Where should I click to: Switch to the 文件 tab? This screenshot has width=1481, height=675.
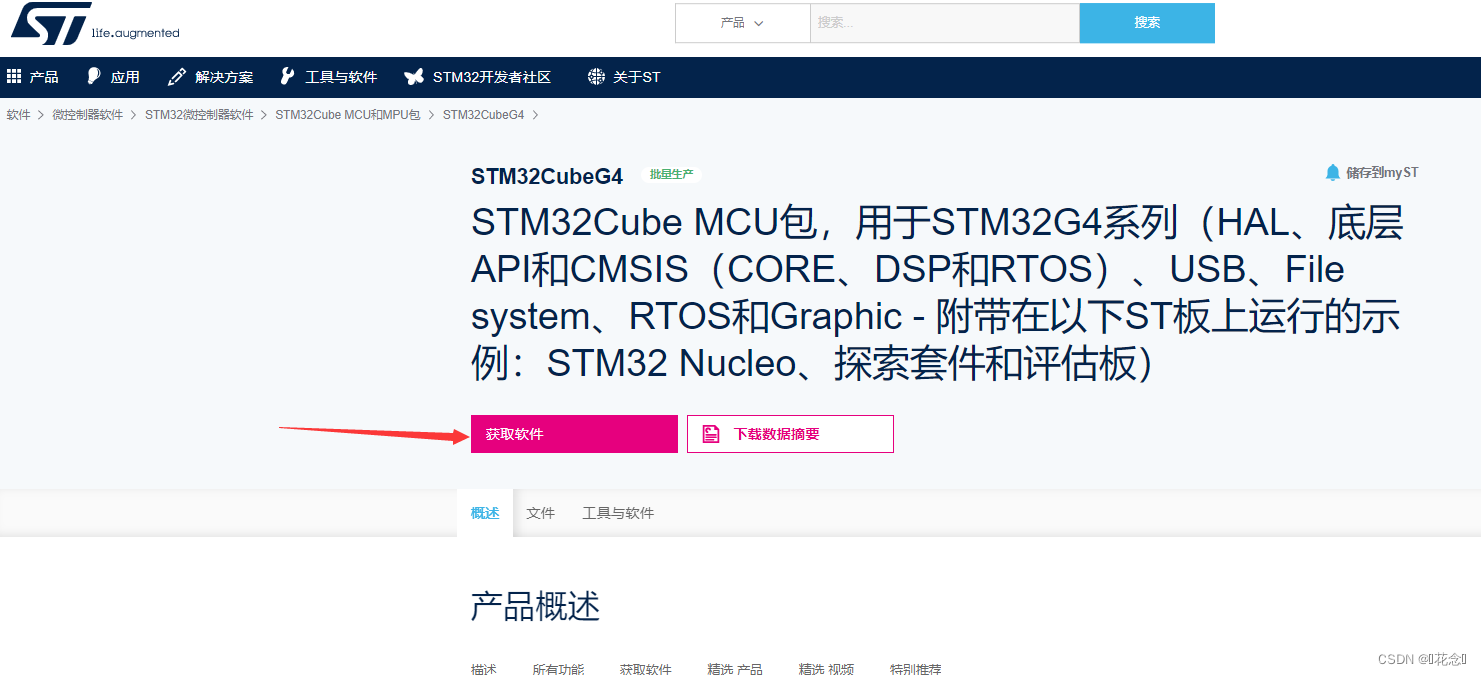coord(541,513)
